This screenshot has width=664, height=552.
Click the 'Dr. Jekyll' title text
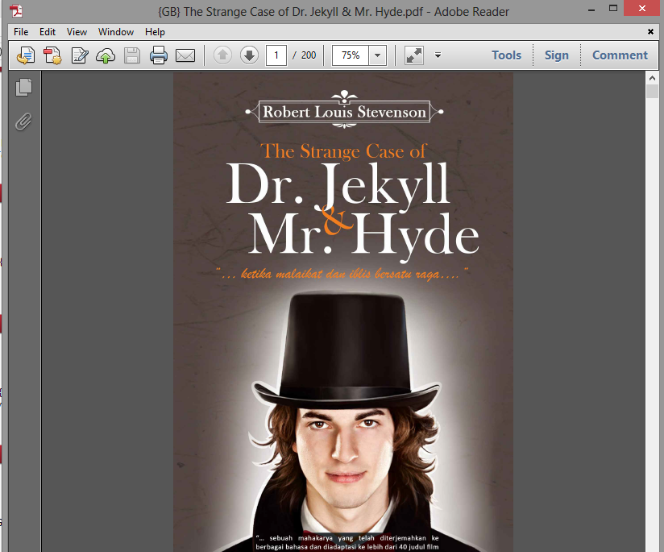[x=338, y=186]
